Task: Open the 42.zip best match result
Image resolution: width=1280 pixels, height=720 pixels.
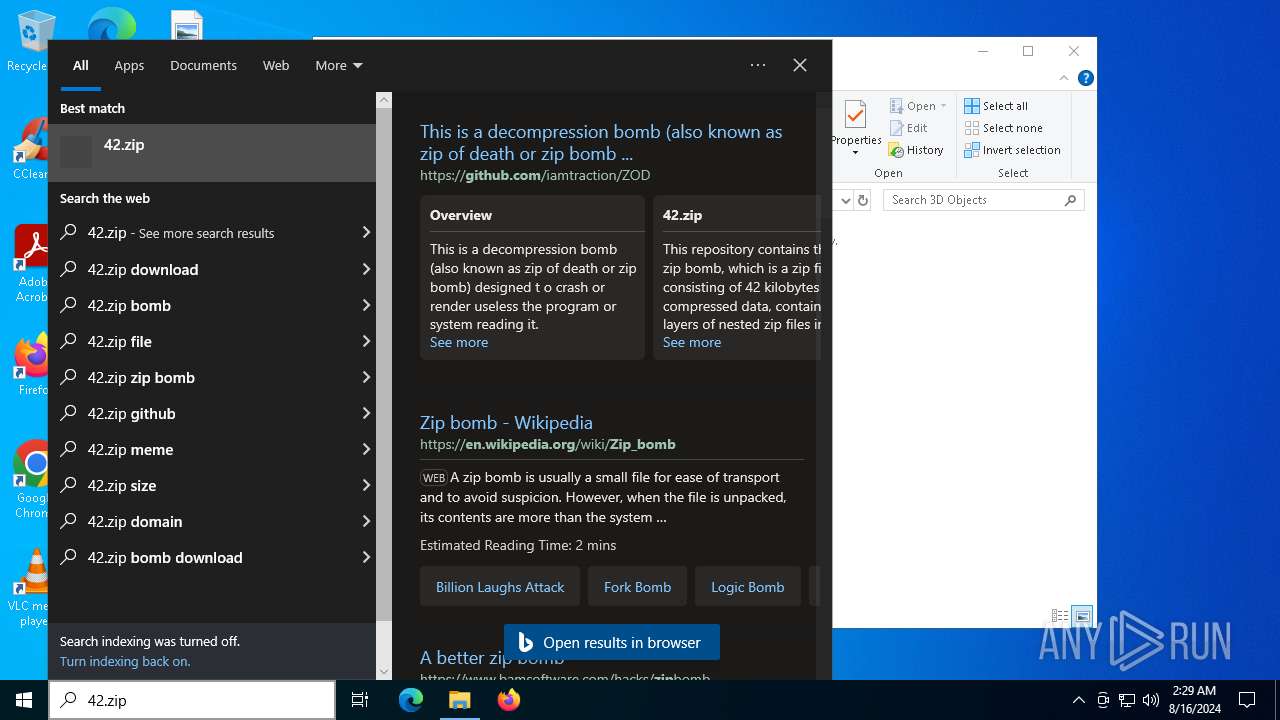Action: (212, 153)
